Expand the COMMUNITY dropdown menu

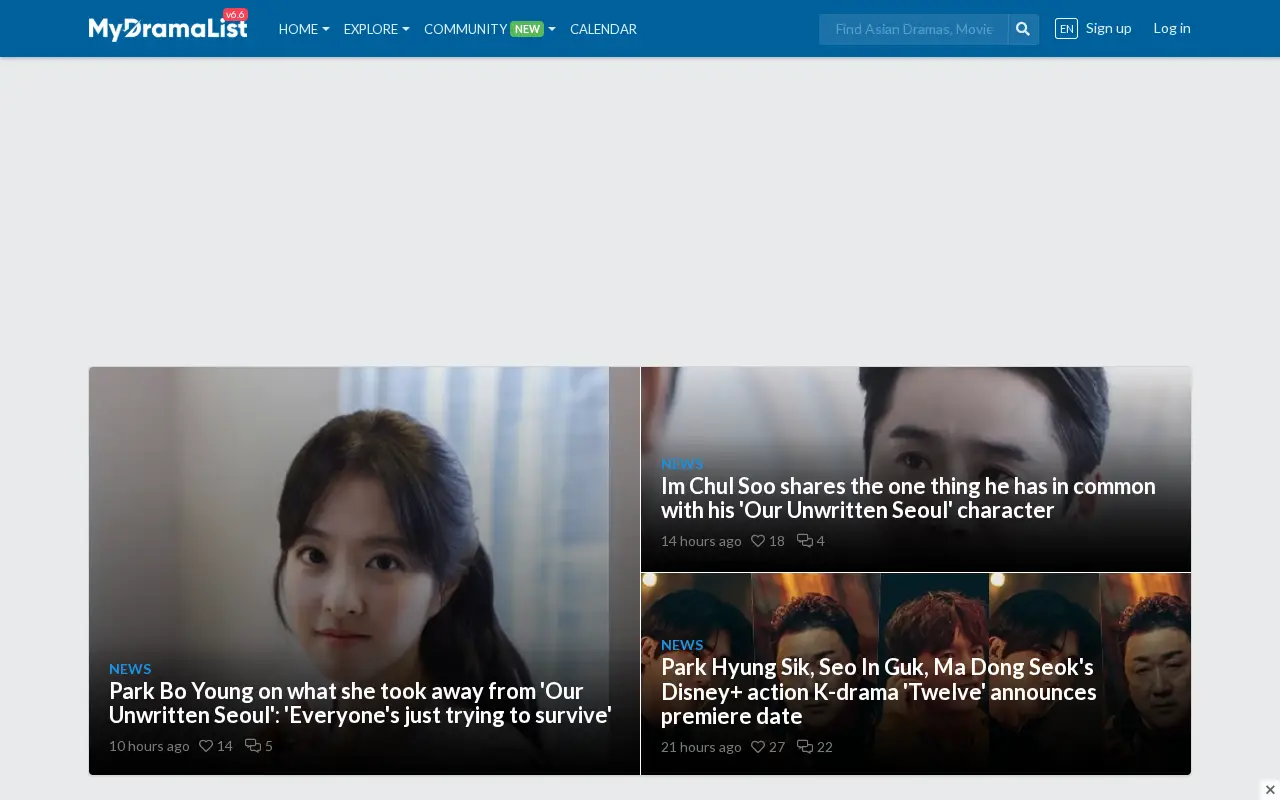point(490,29)
